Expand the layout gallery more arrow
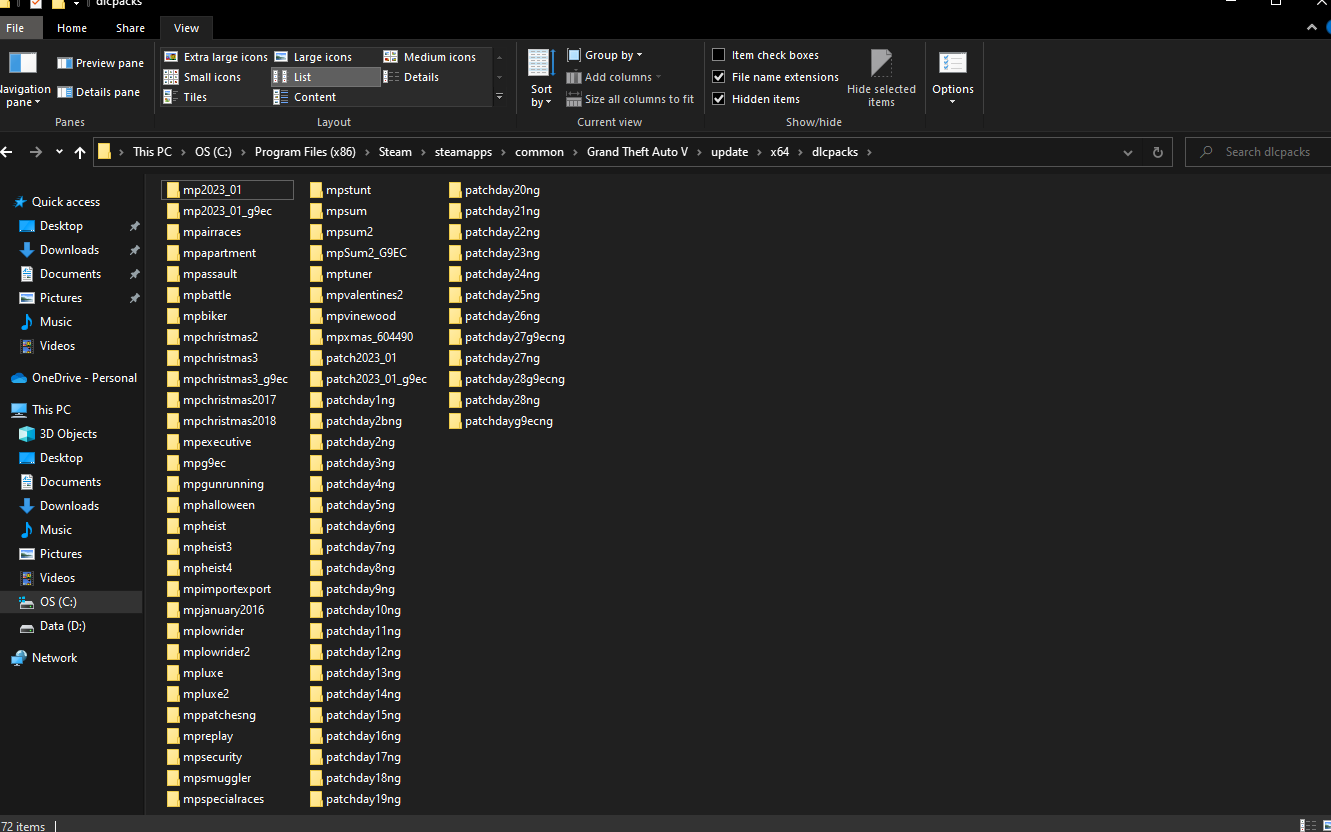Image resolution: width=1331 pixels, height=832 pixels. coord(499,97)
